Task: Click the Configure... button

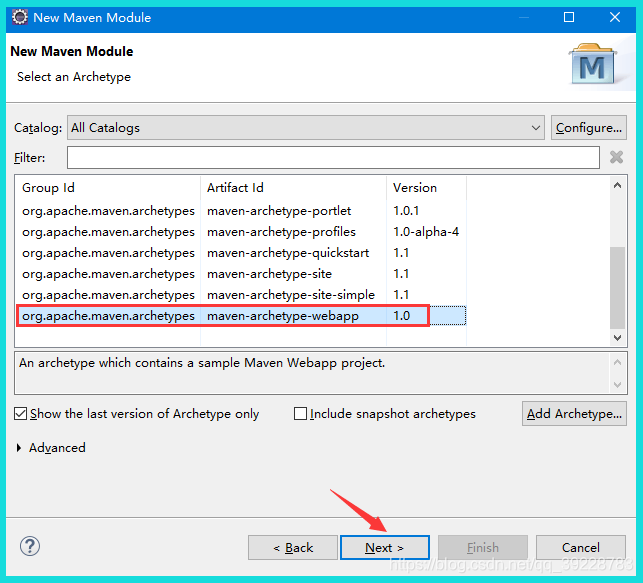Action: (x=588, y=128)
